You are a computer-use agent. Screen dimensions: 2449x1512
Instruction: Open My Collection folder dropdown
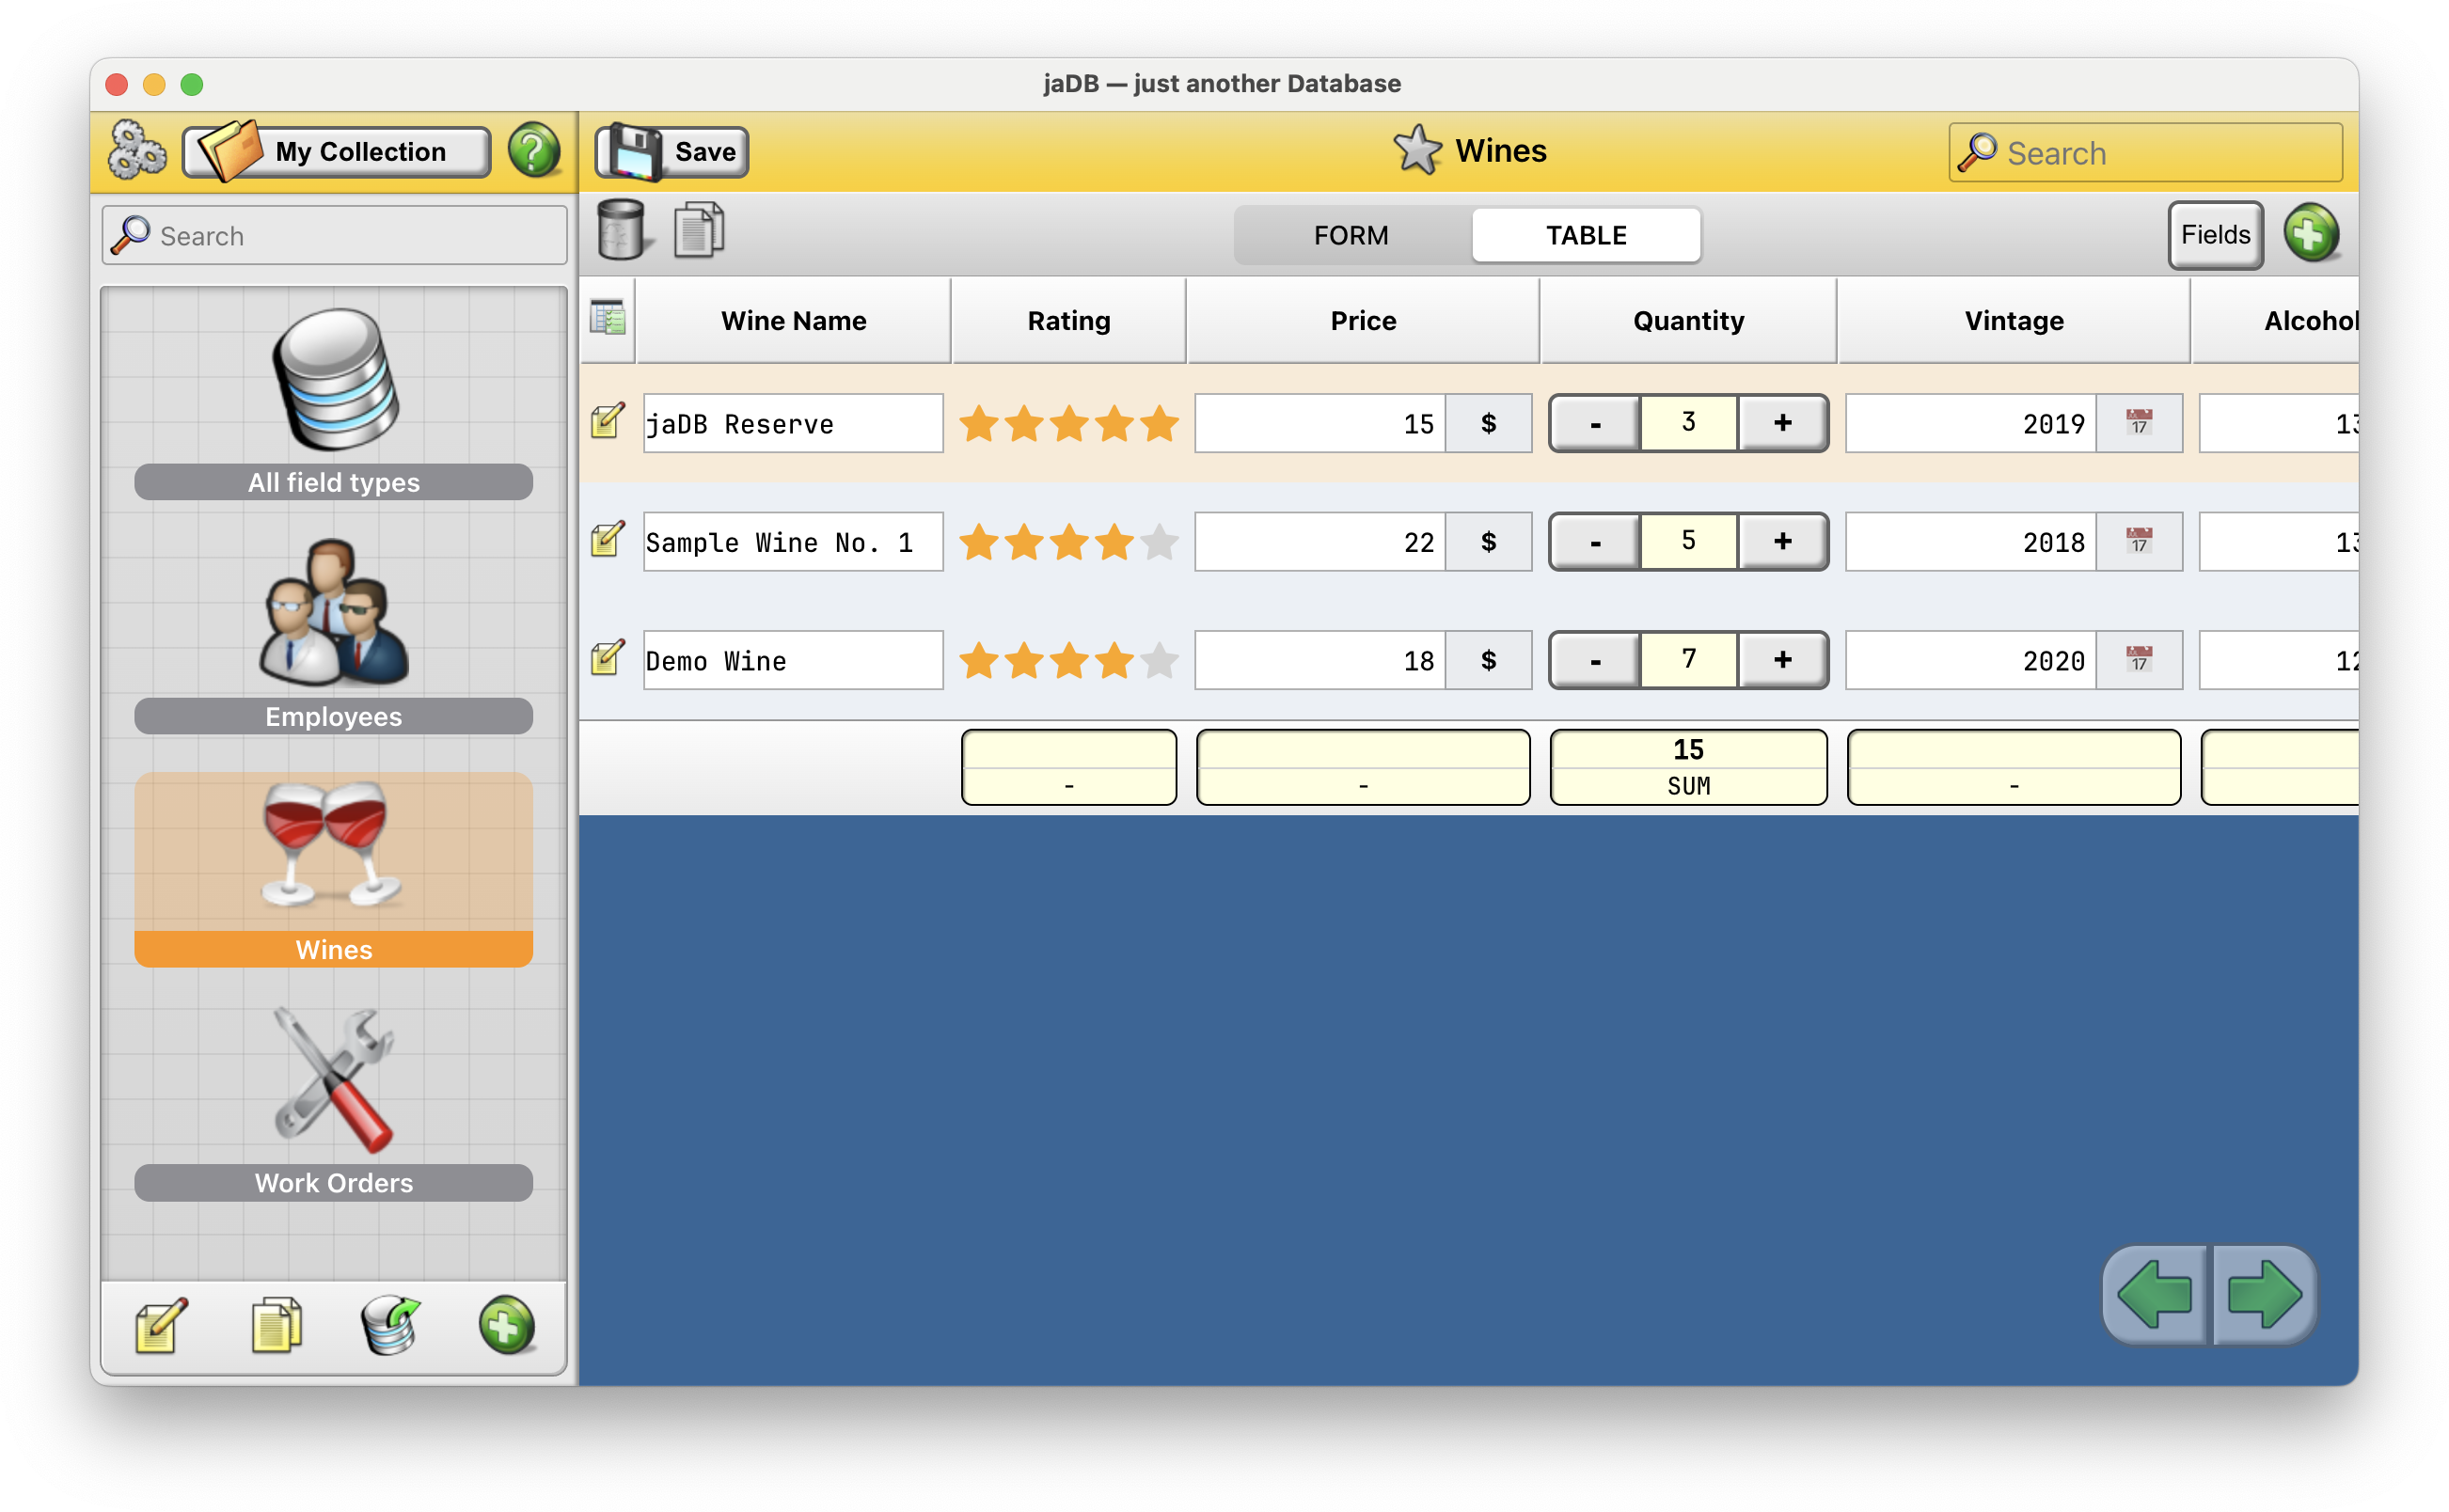click(x=336, y=151)
